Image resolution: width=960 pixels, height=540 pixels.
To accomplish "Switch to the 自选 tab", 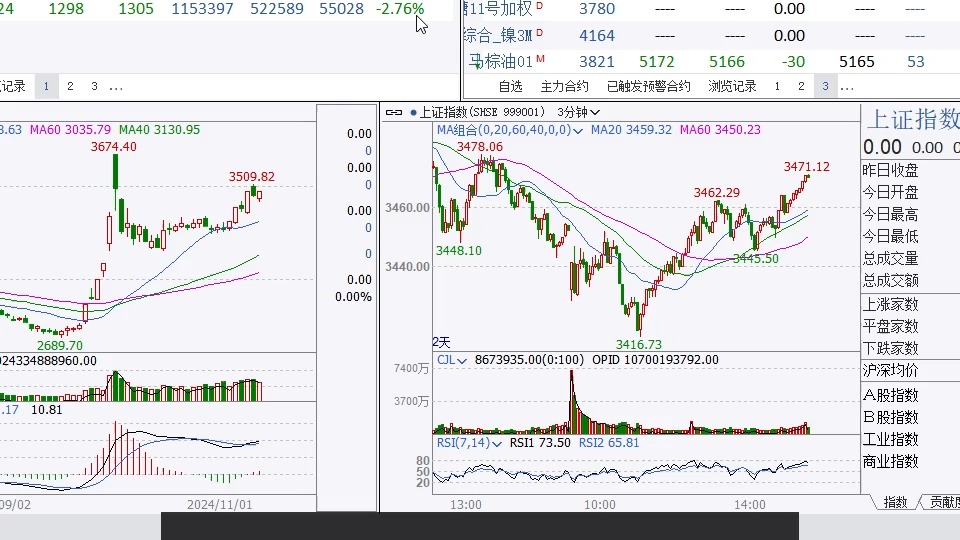I will (x=510, y=86).
